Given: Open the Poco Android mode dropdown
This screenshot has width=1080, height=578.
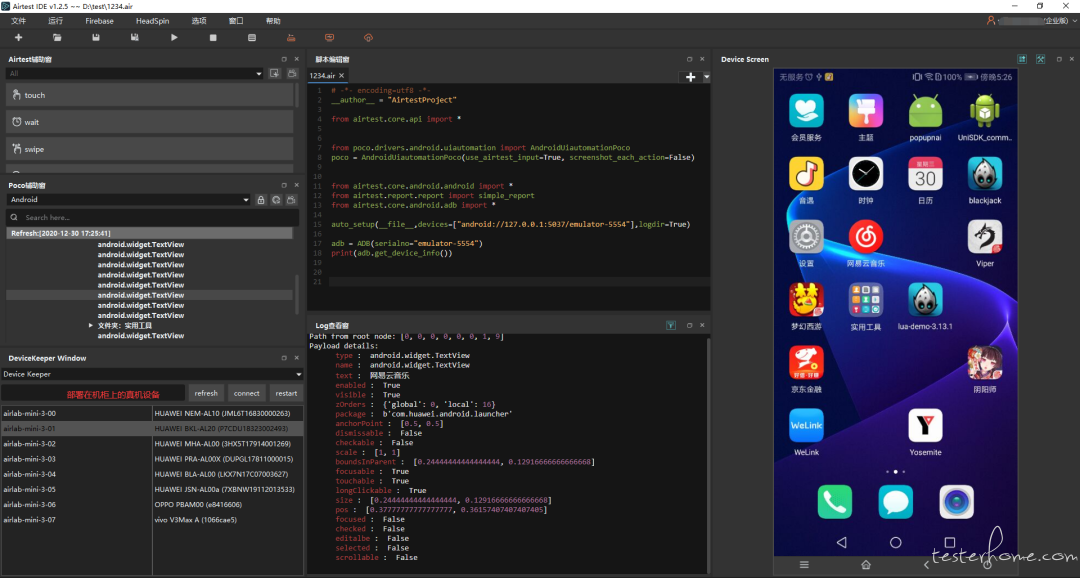Looking at the screenshot, I should 128,200.
